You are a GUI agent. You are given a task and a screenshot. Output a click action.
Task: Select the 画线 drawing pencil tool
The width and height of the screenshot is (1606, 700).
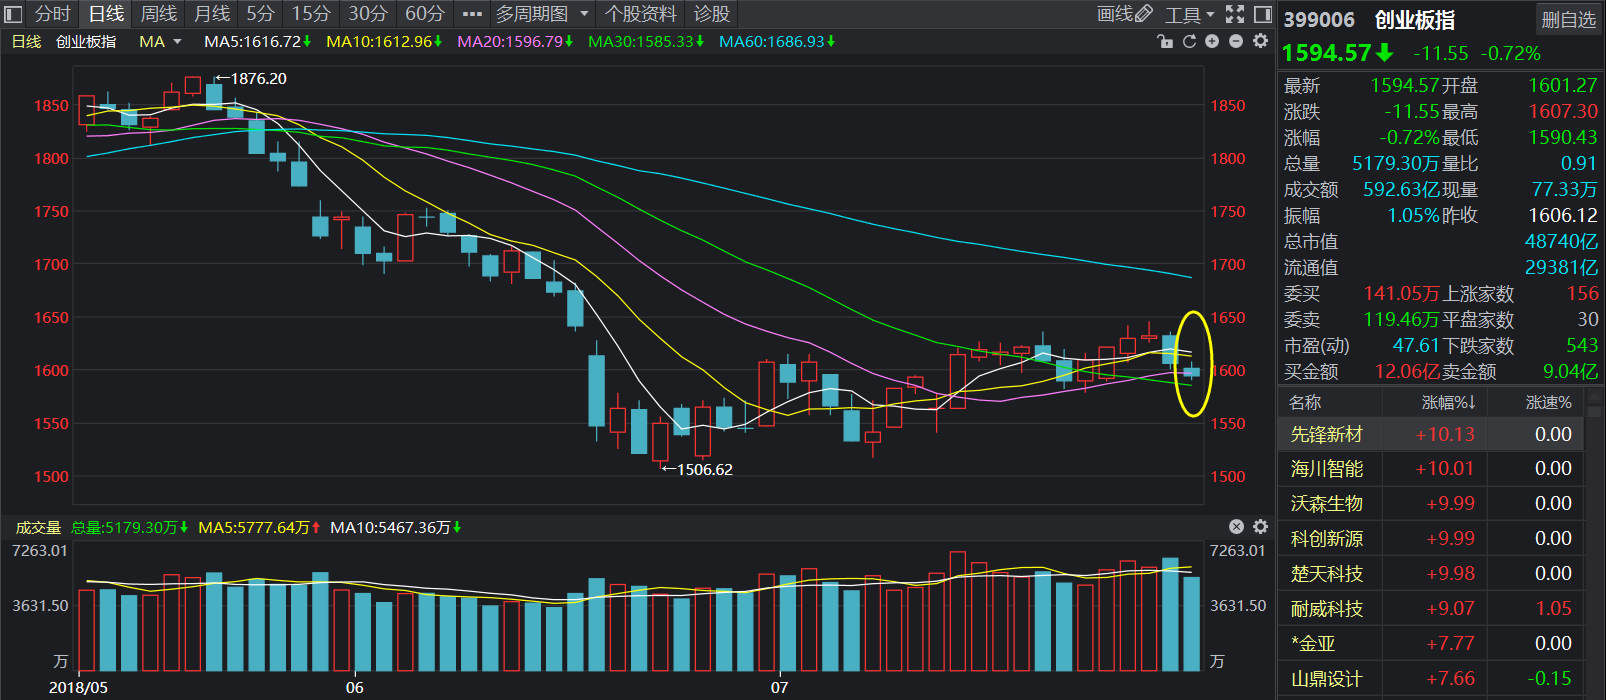click(1124, 14)
